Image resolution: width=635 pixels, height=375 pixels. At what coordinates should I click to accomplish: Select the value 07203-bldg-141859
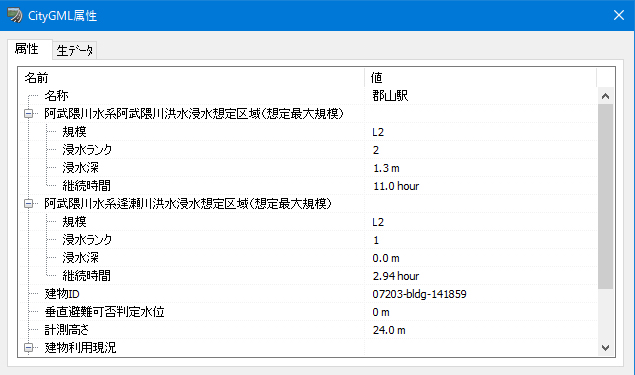click(419, 294)
